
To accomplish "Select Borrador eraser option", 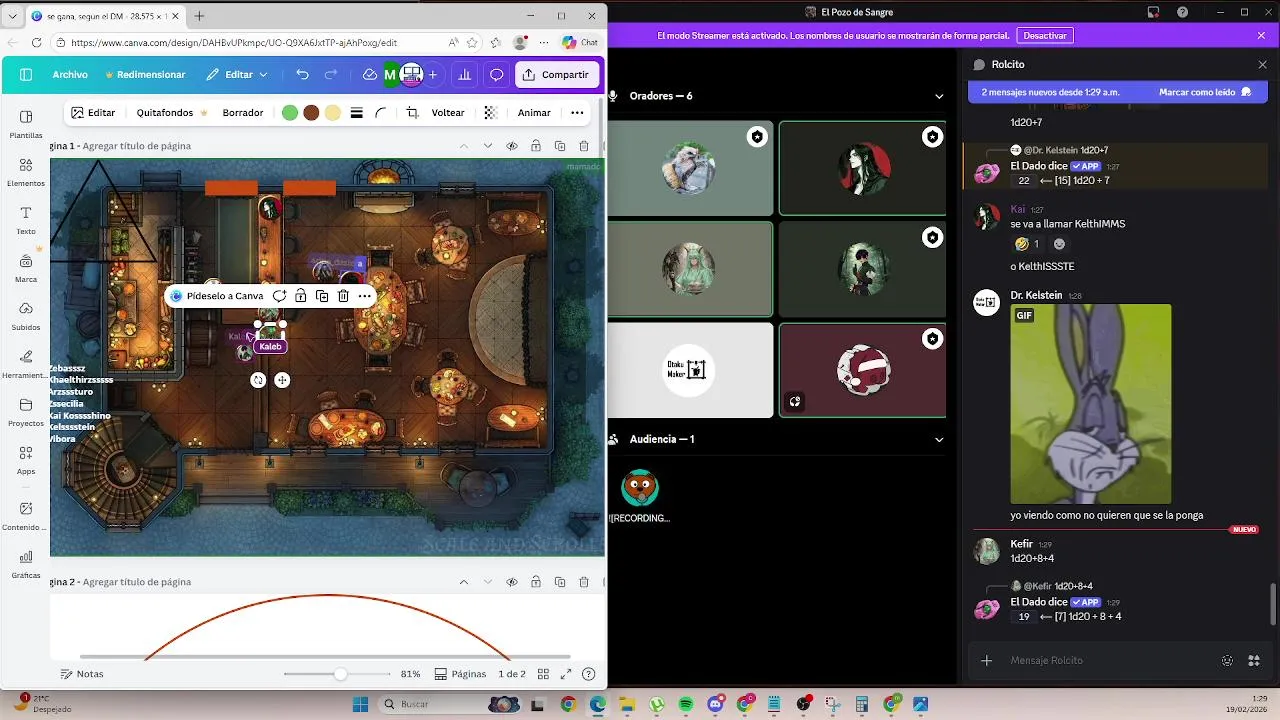I will click(243, 113).
